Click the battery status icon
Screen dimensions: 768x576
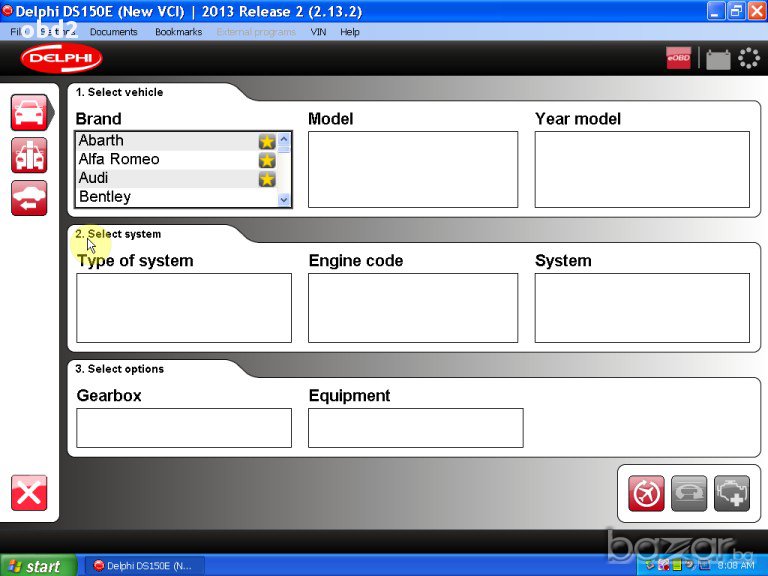click(717, 59)
